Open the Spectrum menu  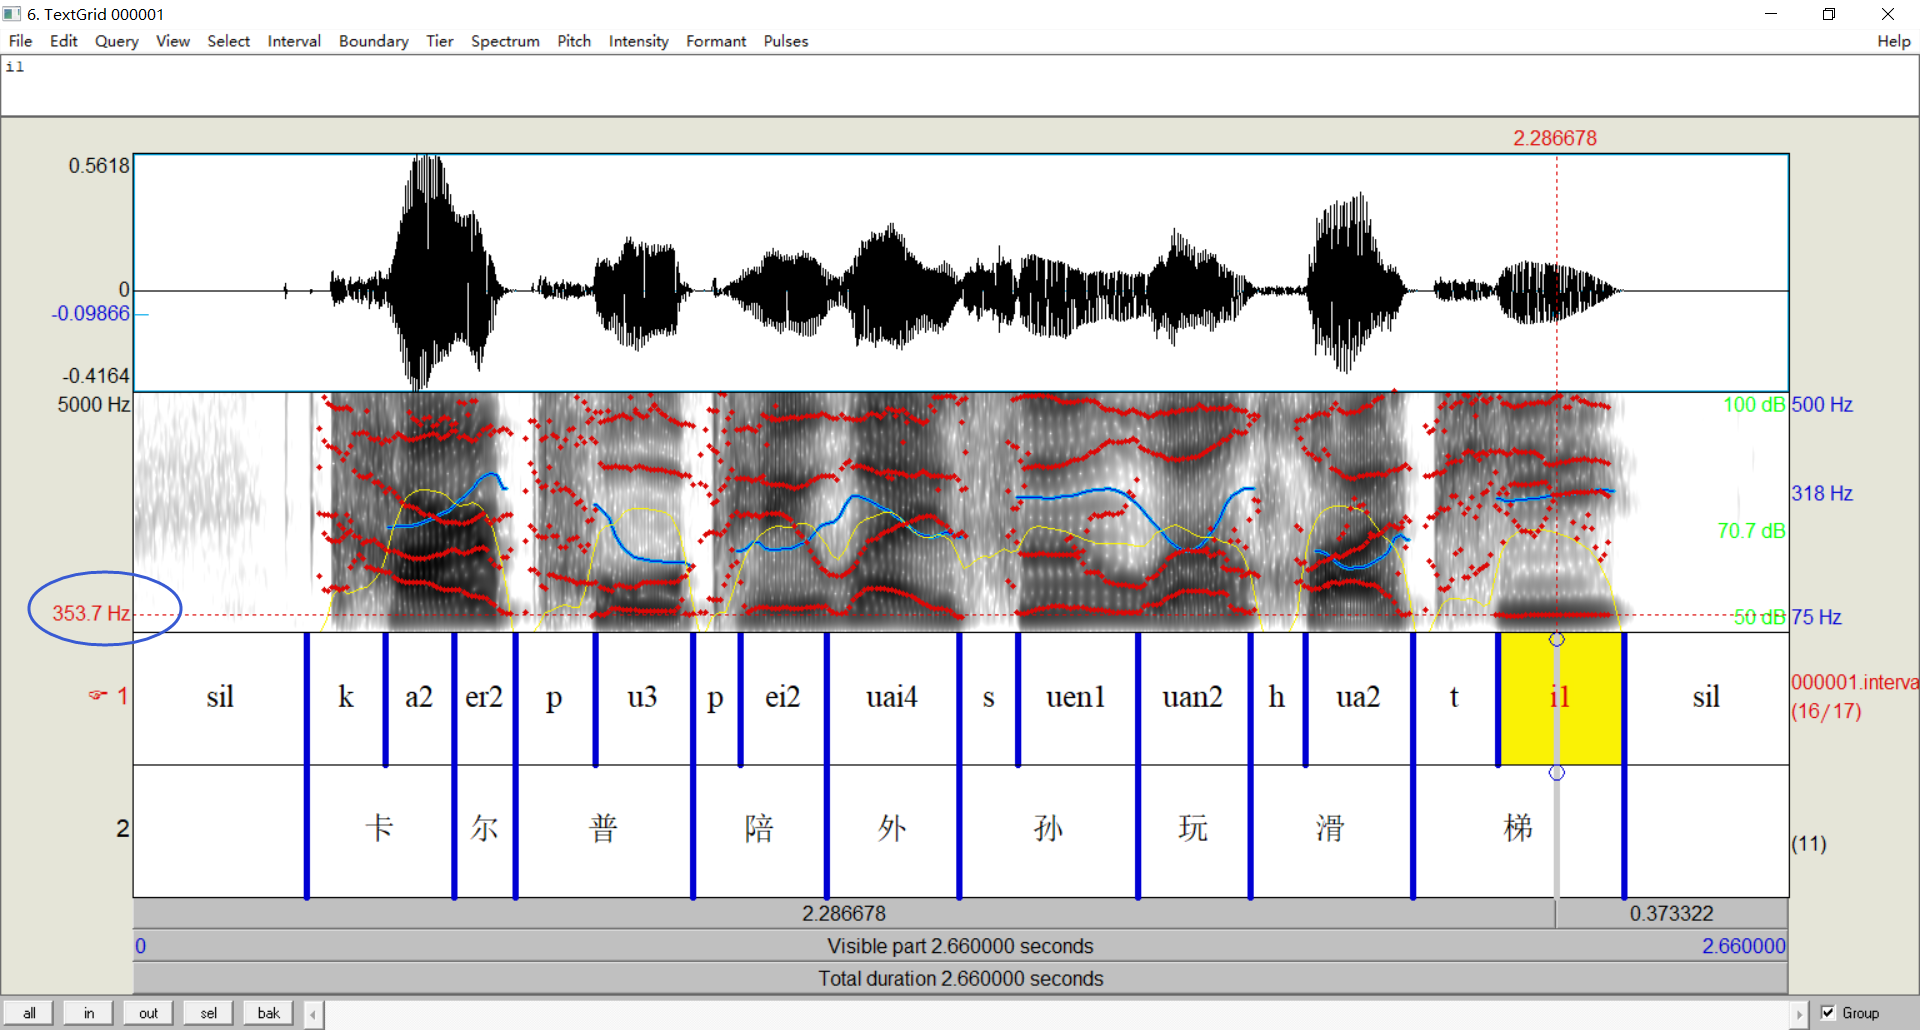tap(505, 41)
